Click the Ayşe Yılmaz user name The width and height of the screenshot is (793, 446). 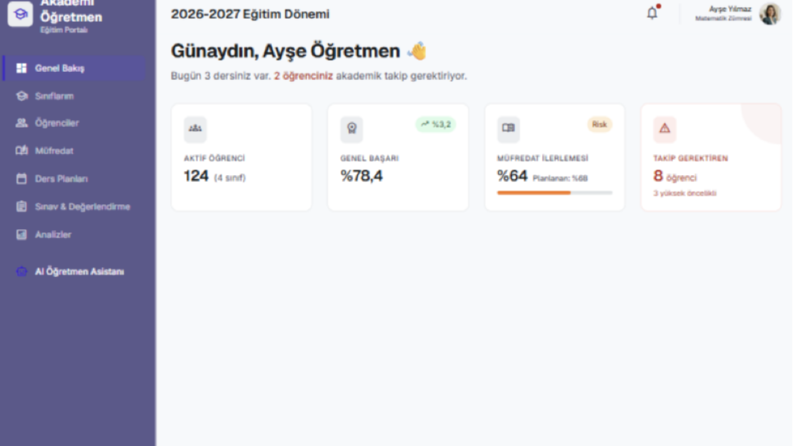click(x=730, y=9)
